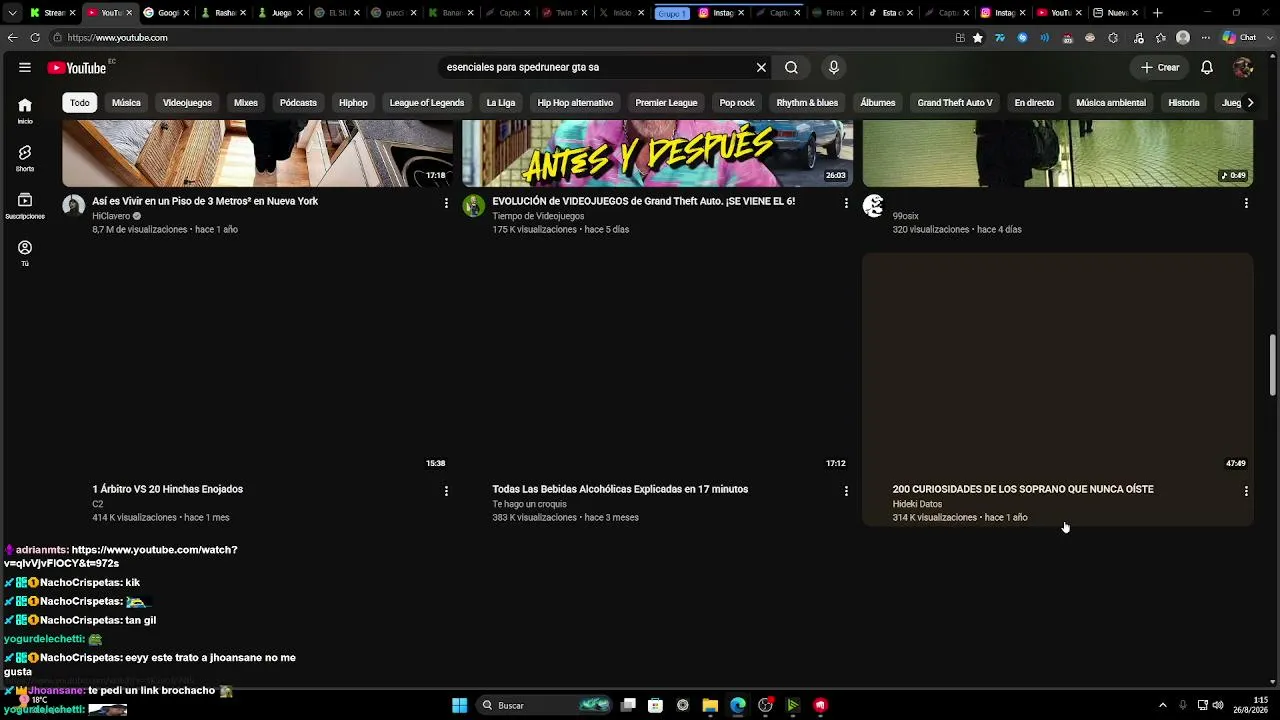The width and height of the screenshot is (1280, 720).
Task: Open 'Todas Las Bebidas Alcohólicas Explicadas' title
Action: [x=620, y=489]
